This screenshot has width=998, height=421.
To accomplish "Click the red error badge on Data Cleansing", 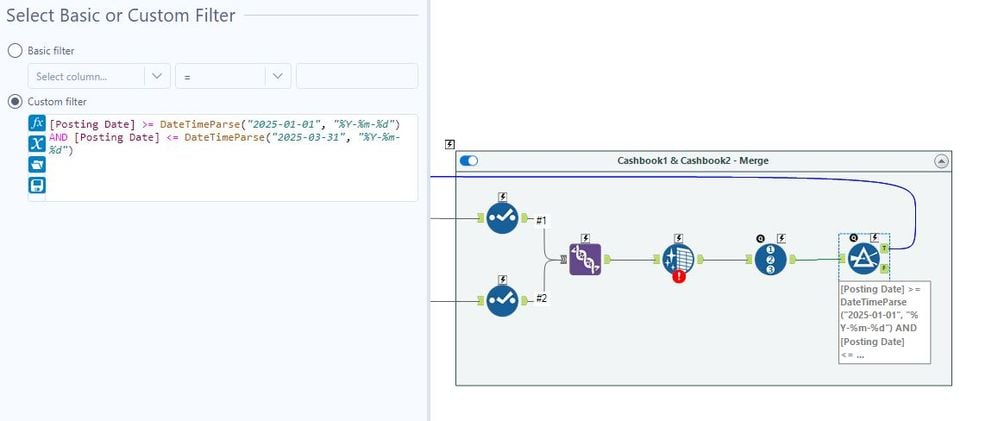I will pyautogui.click(x=679, y=276).
